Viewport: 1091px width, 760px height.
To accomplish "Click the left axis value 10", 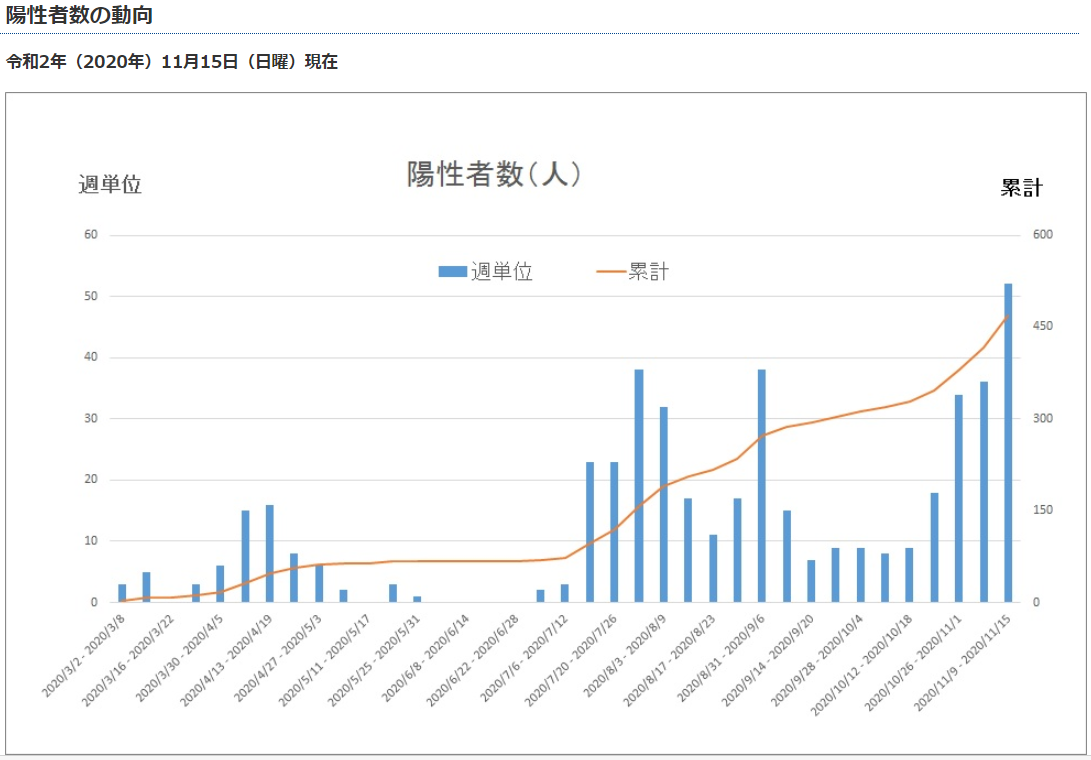I will pyautogui.click(x=91, y=541).
